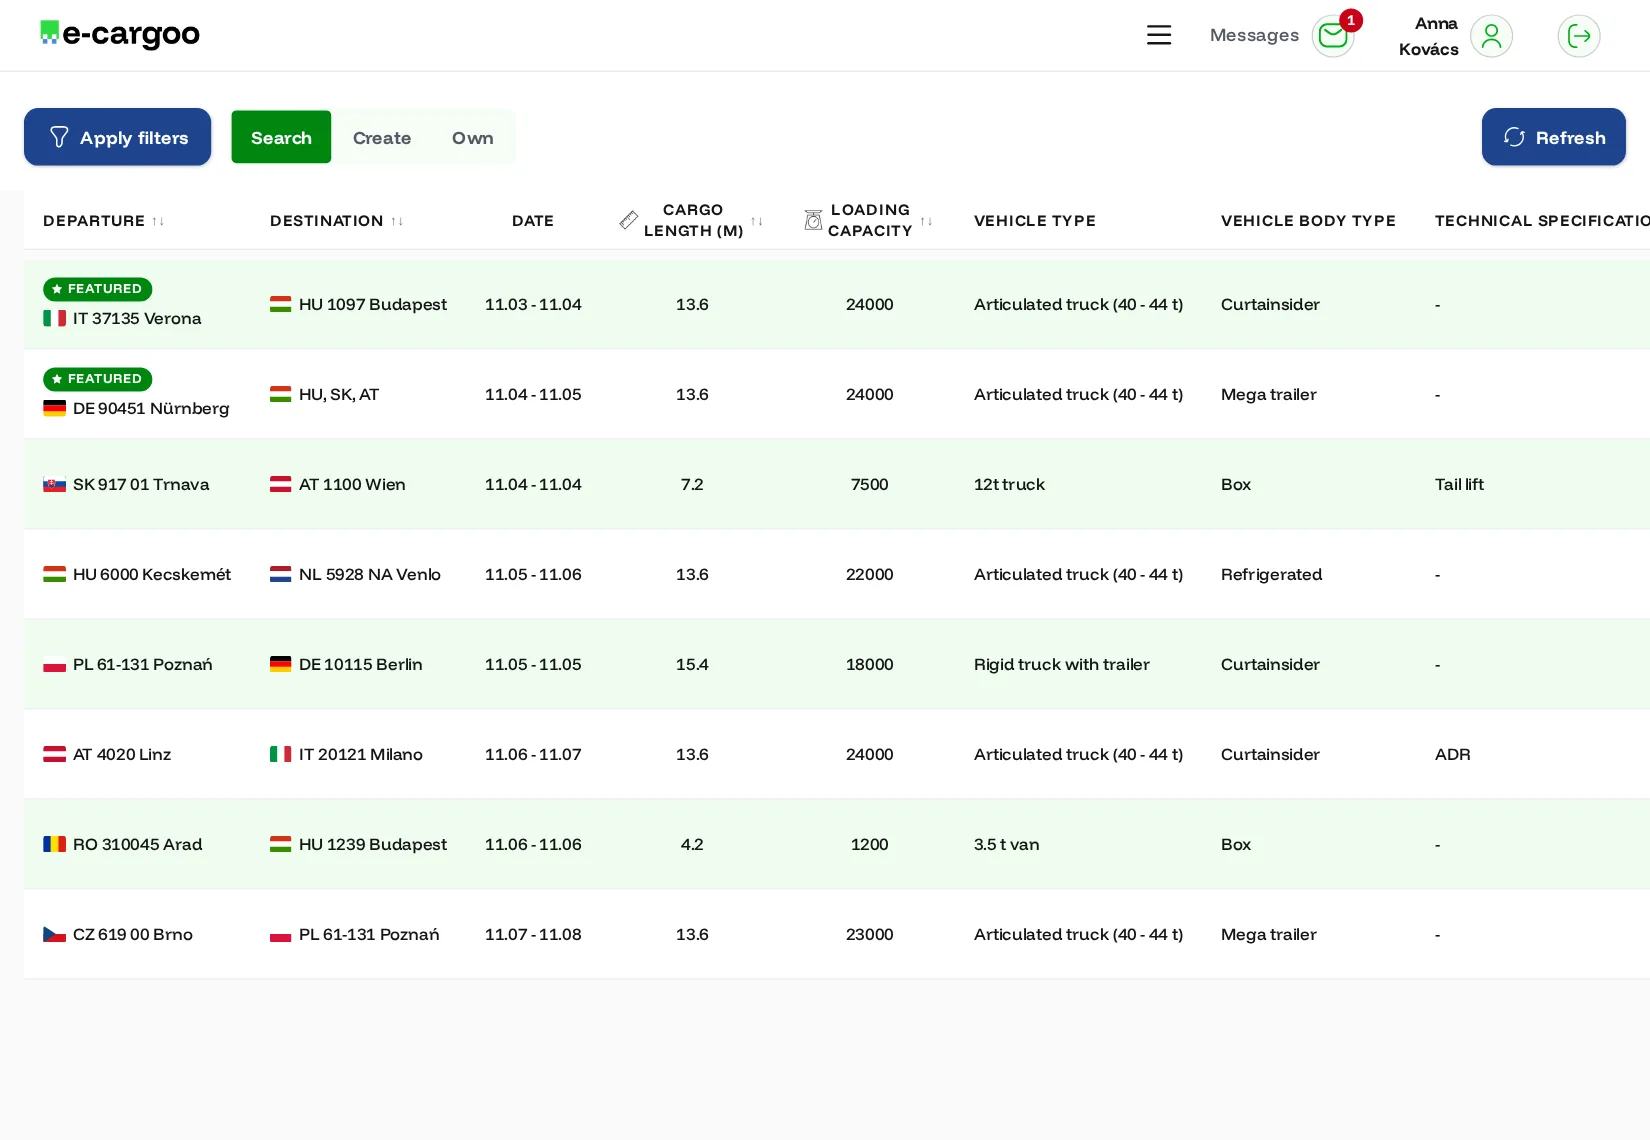Click the Refresh button
This screenshot has width=1650, height=1140.
[1553, 137]
